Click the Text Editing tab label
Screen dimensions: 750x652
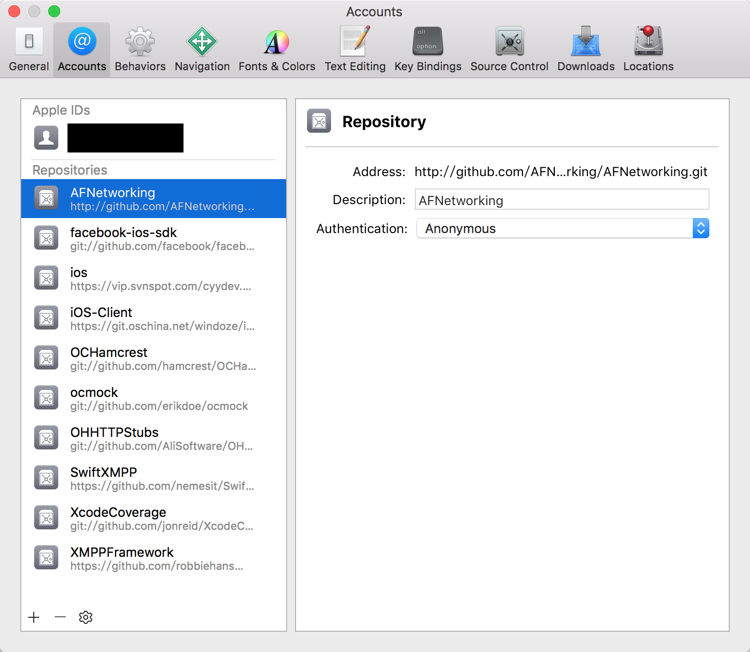point(355,66)
